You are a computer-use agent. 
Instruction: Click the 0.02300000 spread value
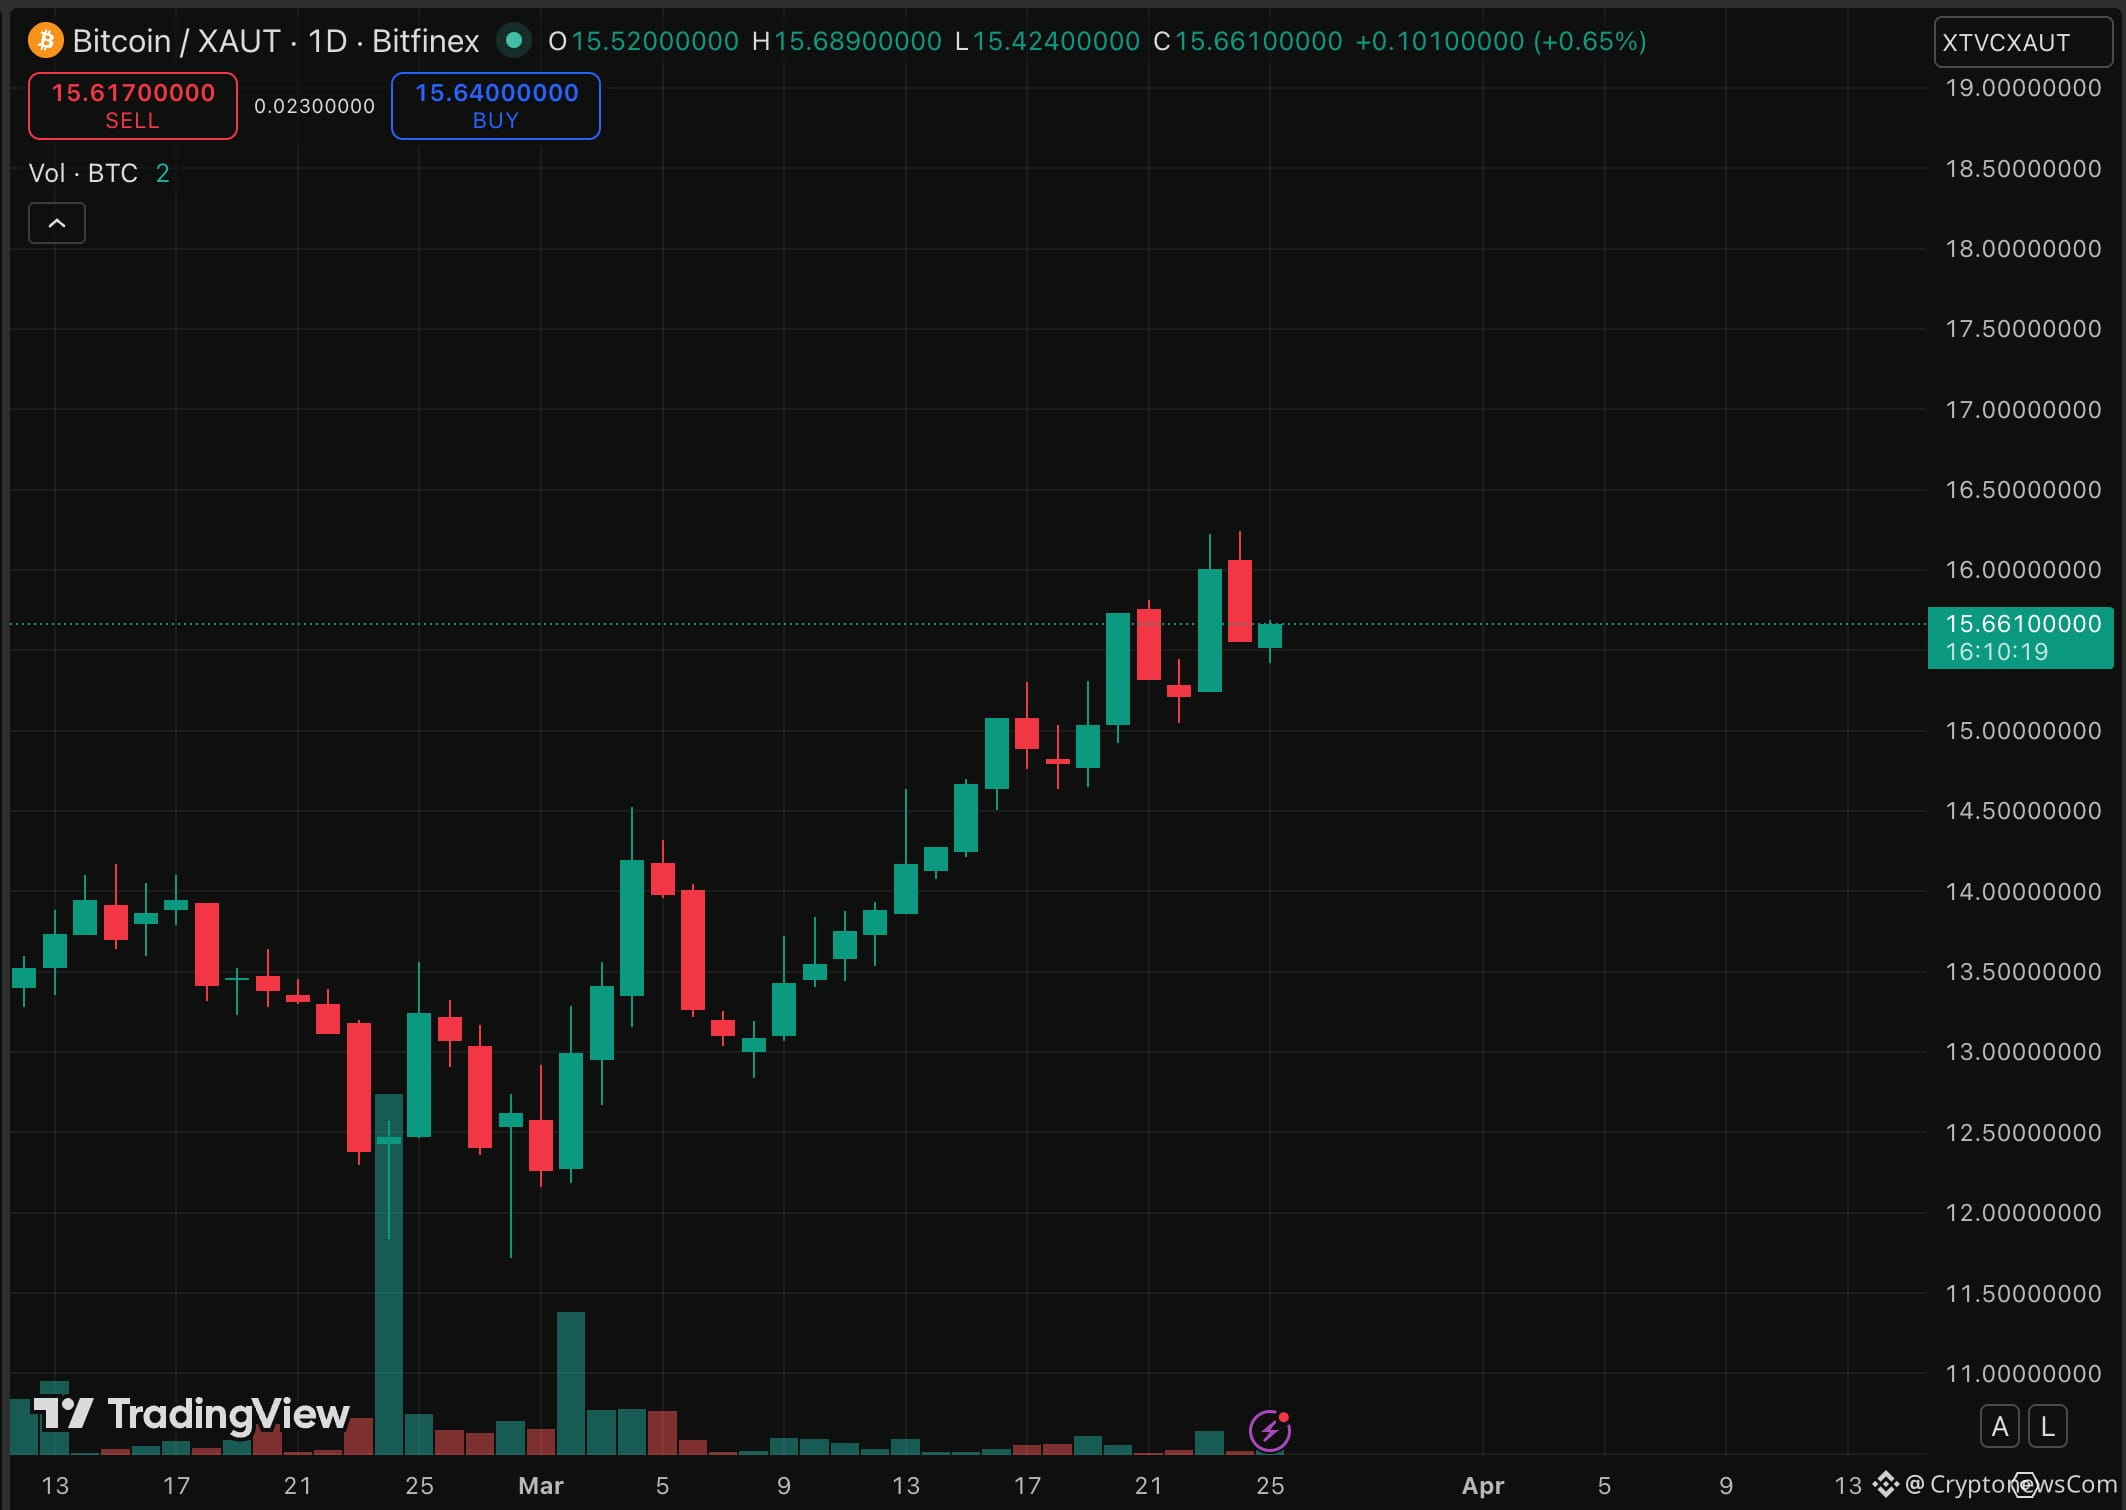[x=314, y=106]
